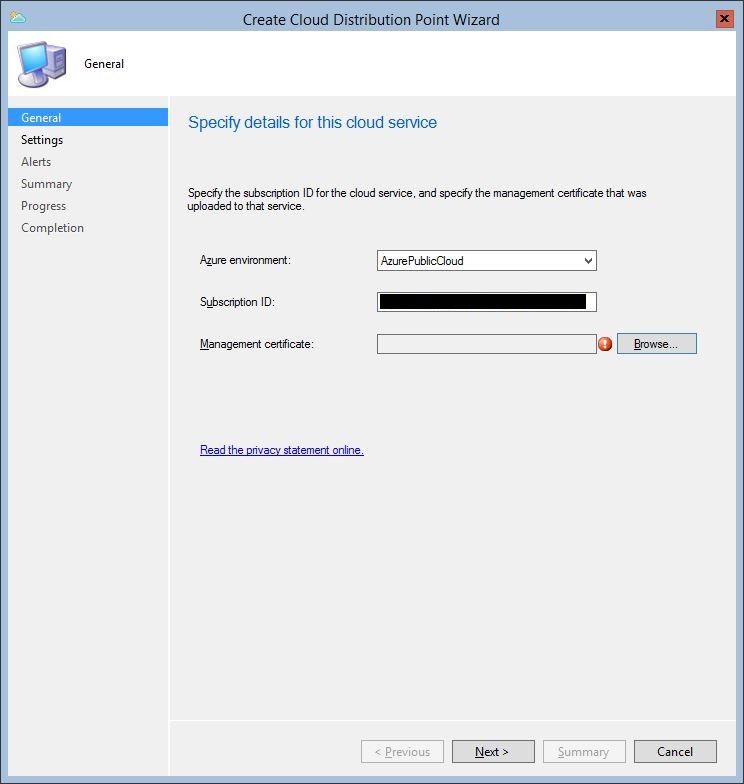Viewport: 744px width, 784px height.
Task: Click the red error icon beside Management certificate
Action: (605, 344)
